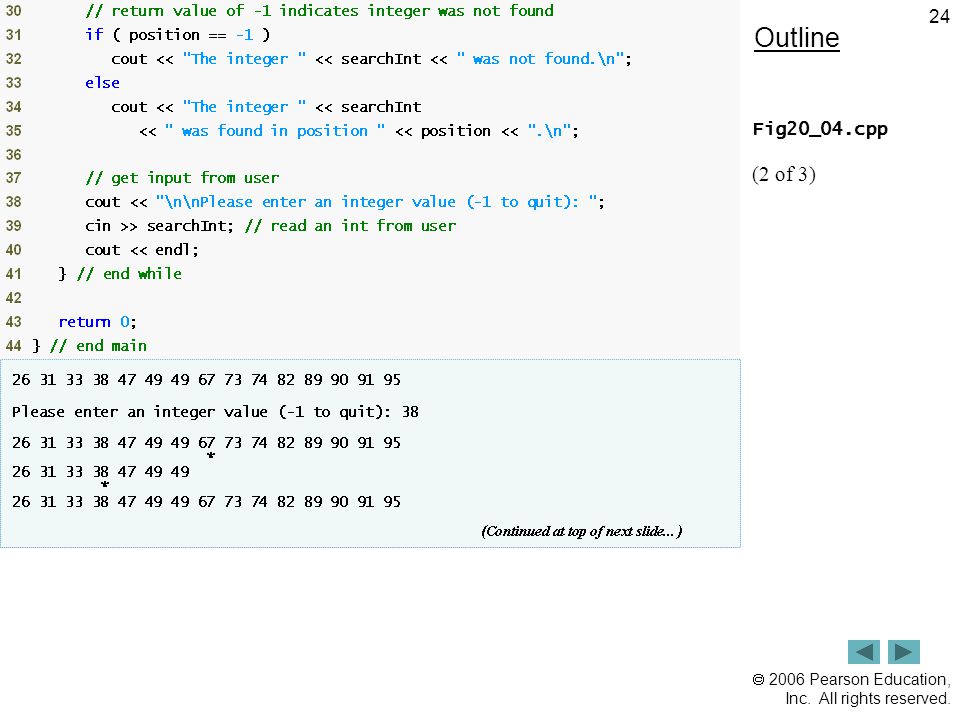Image resolution: width=960 pixels, height=720 pixels.
Task: Select code line 30 comment about -1
Action: tap(320, 11)
